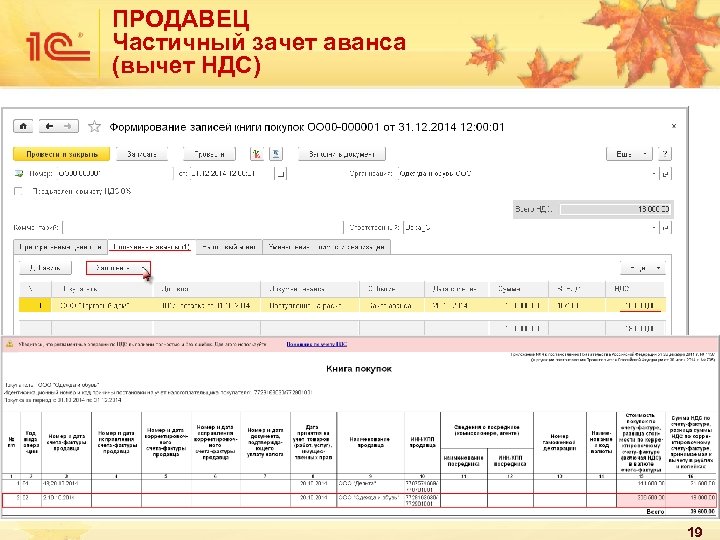Show Дт/Кт postings icon in toolbar
Viewport: 720px width, 540px height.
pyautogui.click(x=257, y=154)
